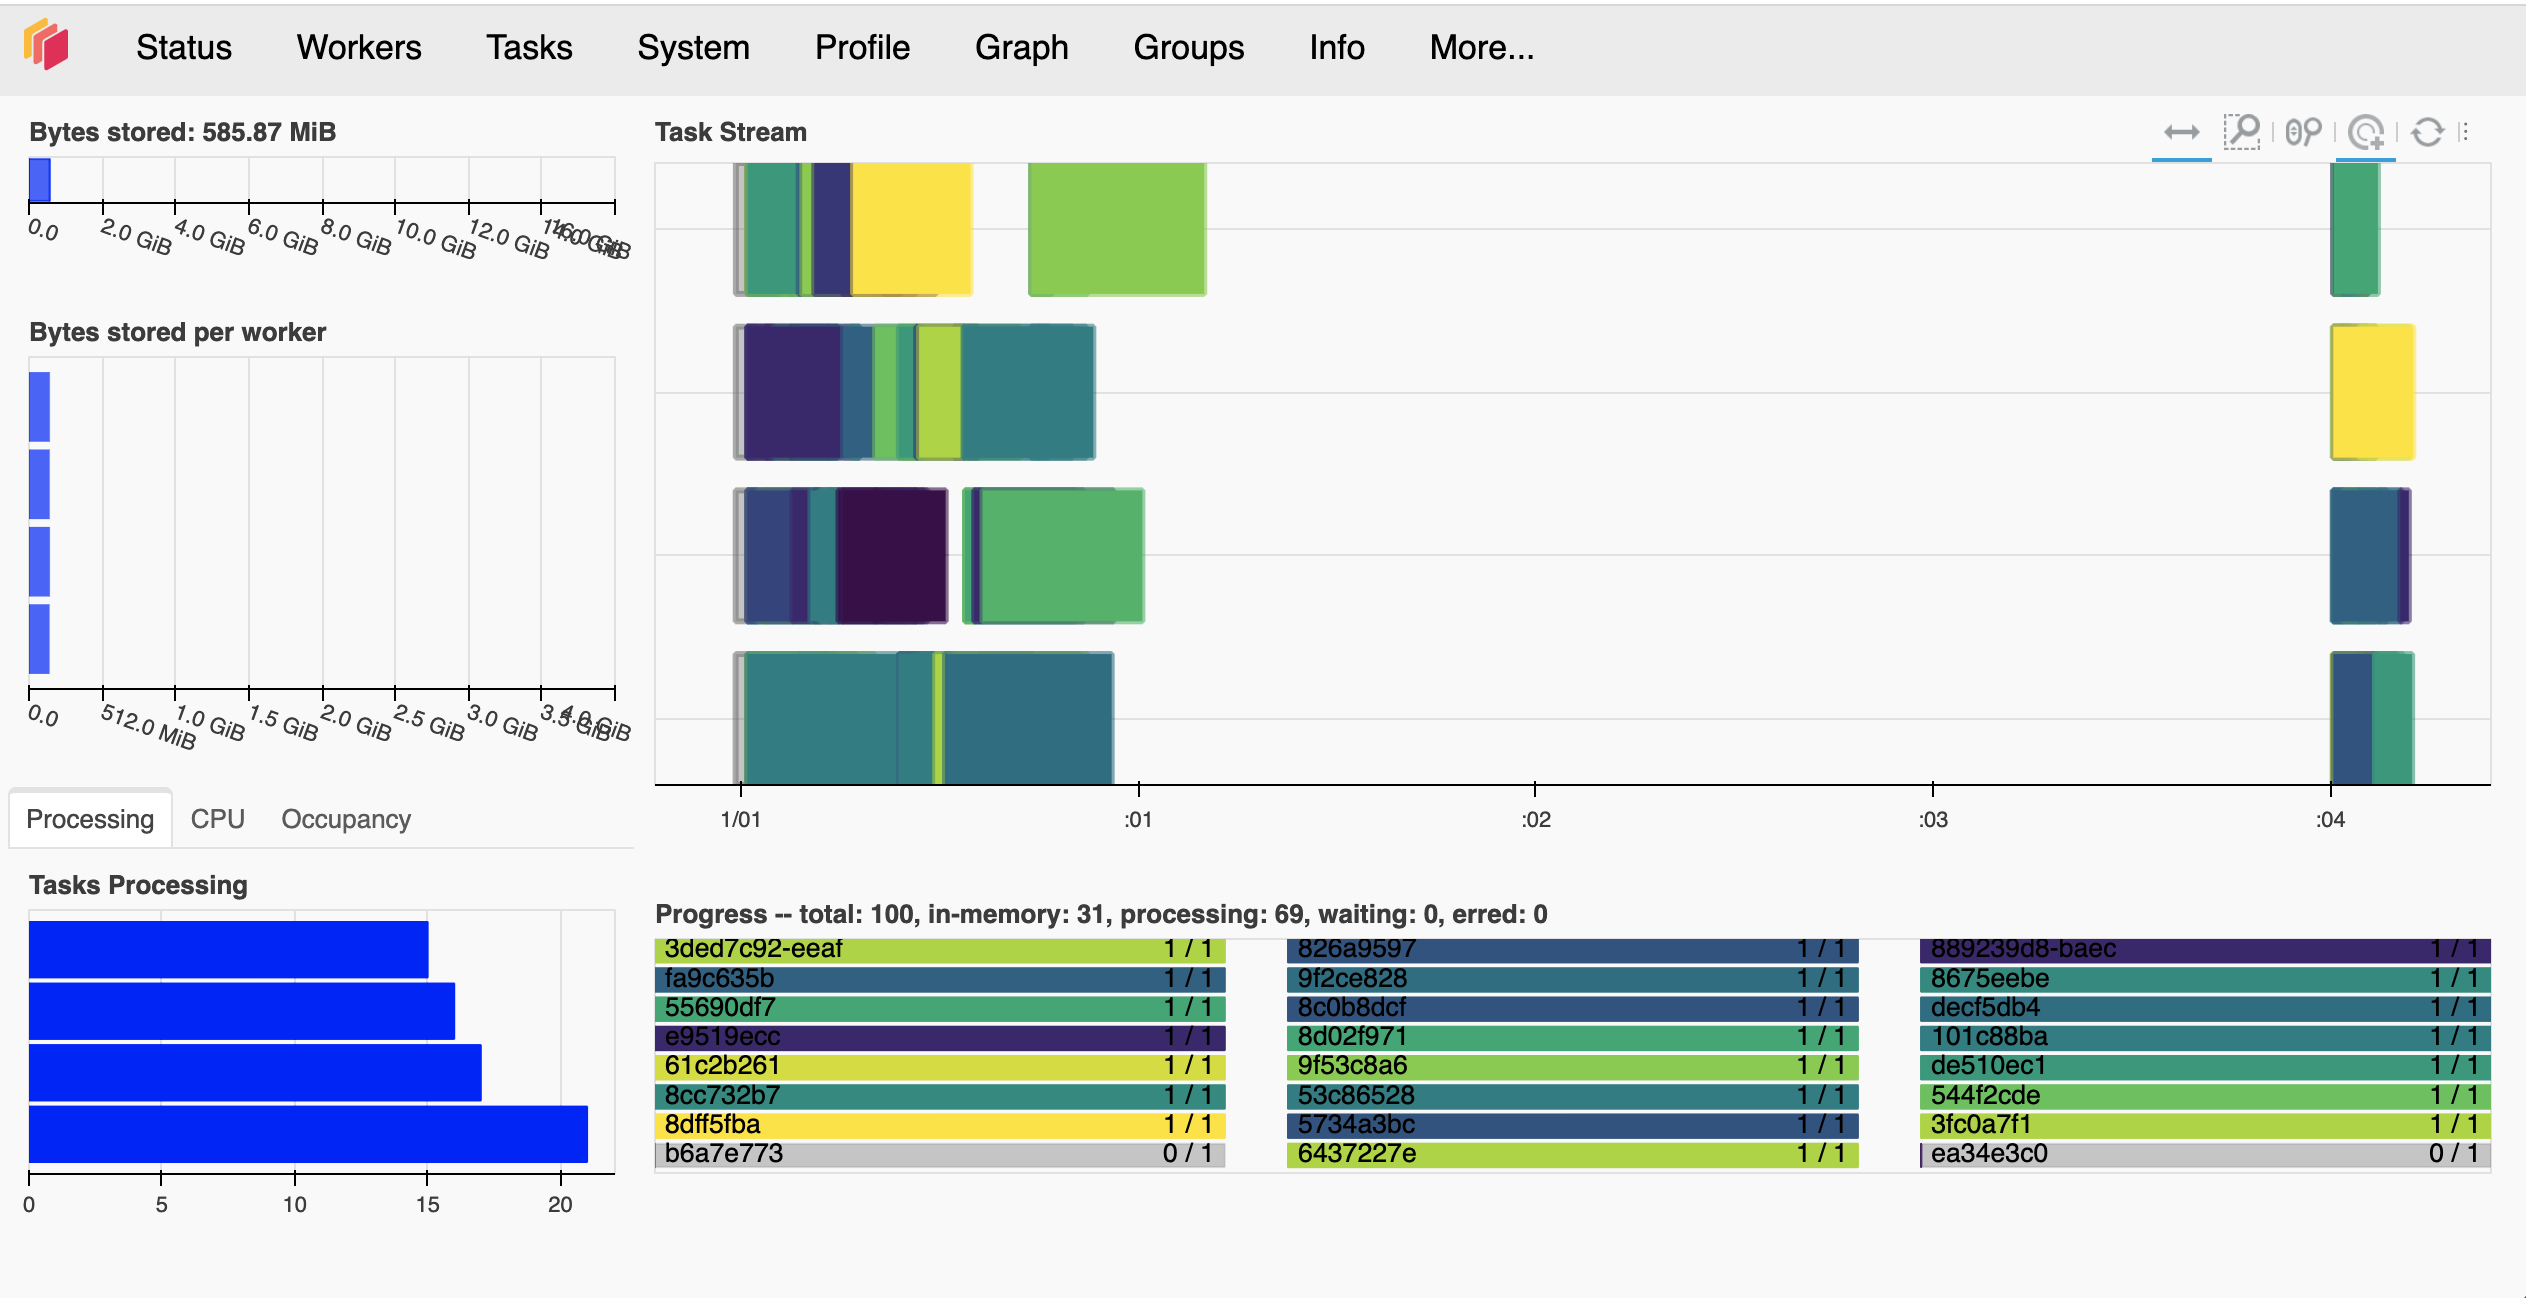Open the Info page

pos(1337,47)
